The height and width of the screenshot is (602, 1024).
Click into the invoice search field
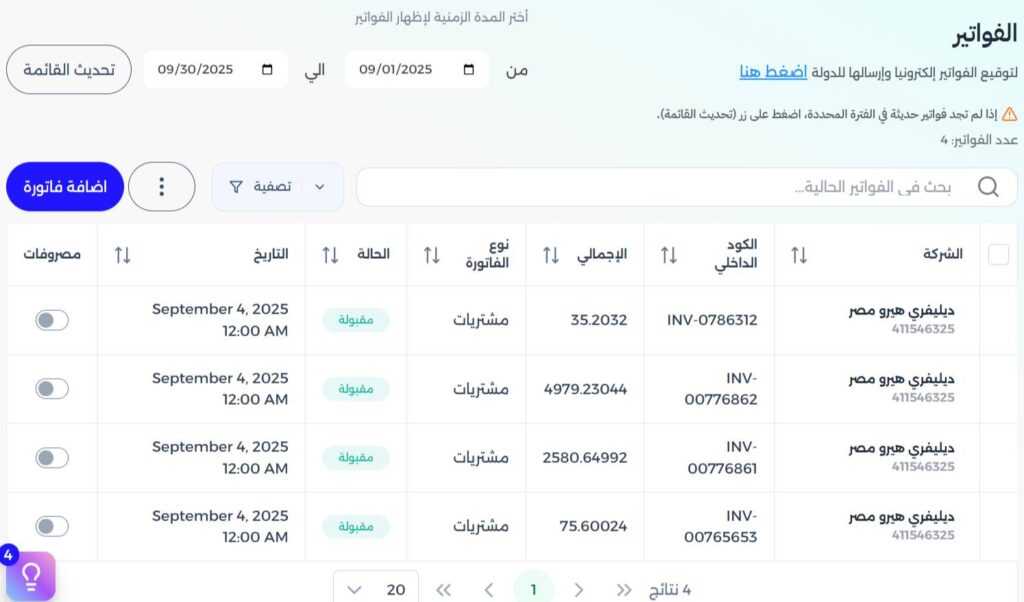660,187
